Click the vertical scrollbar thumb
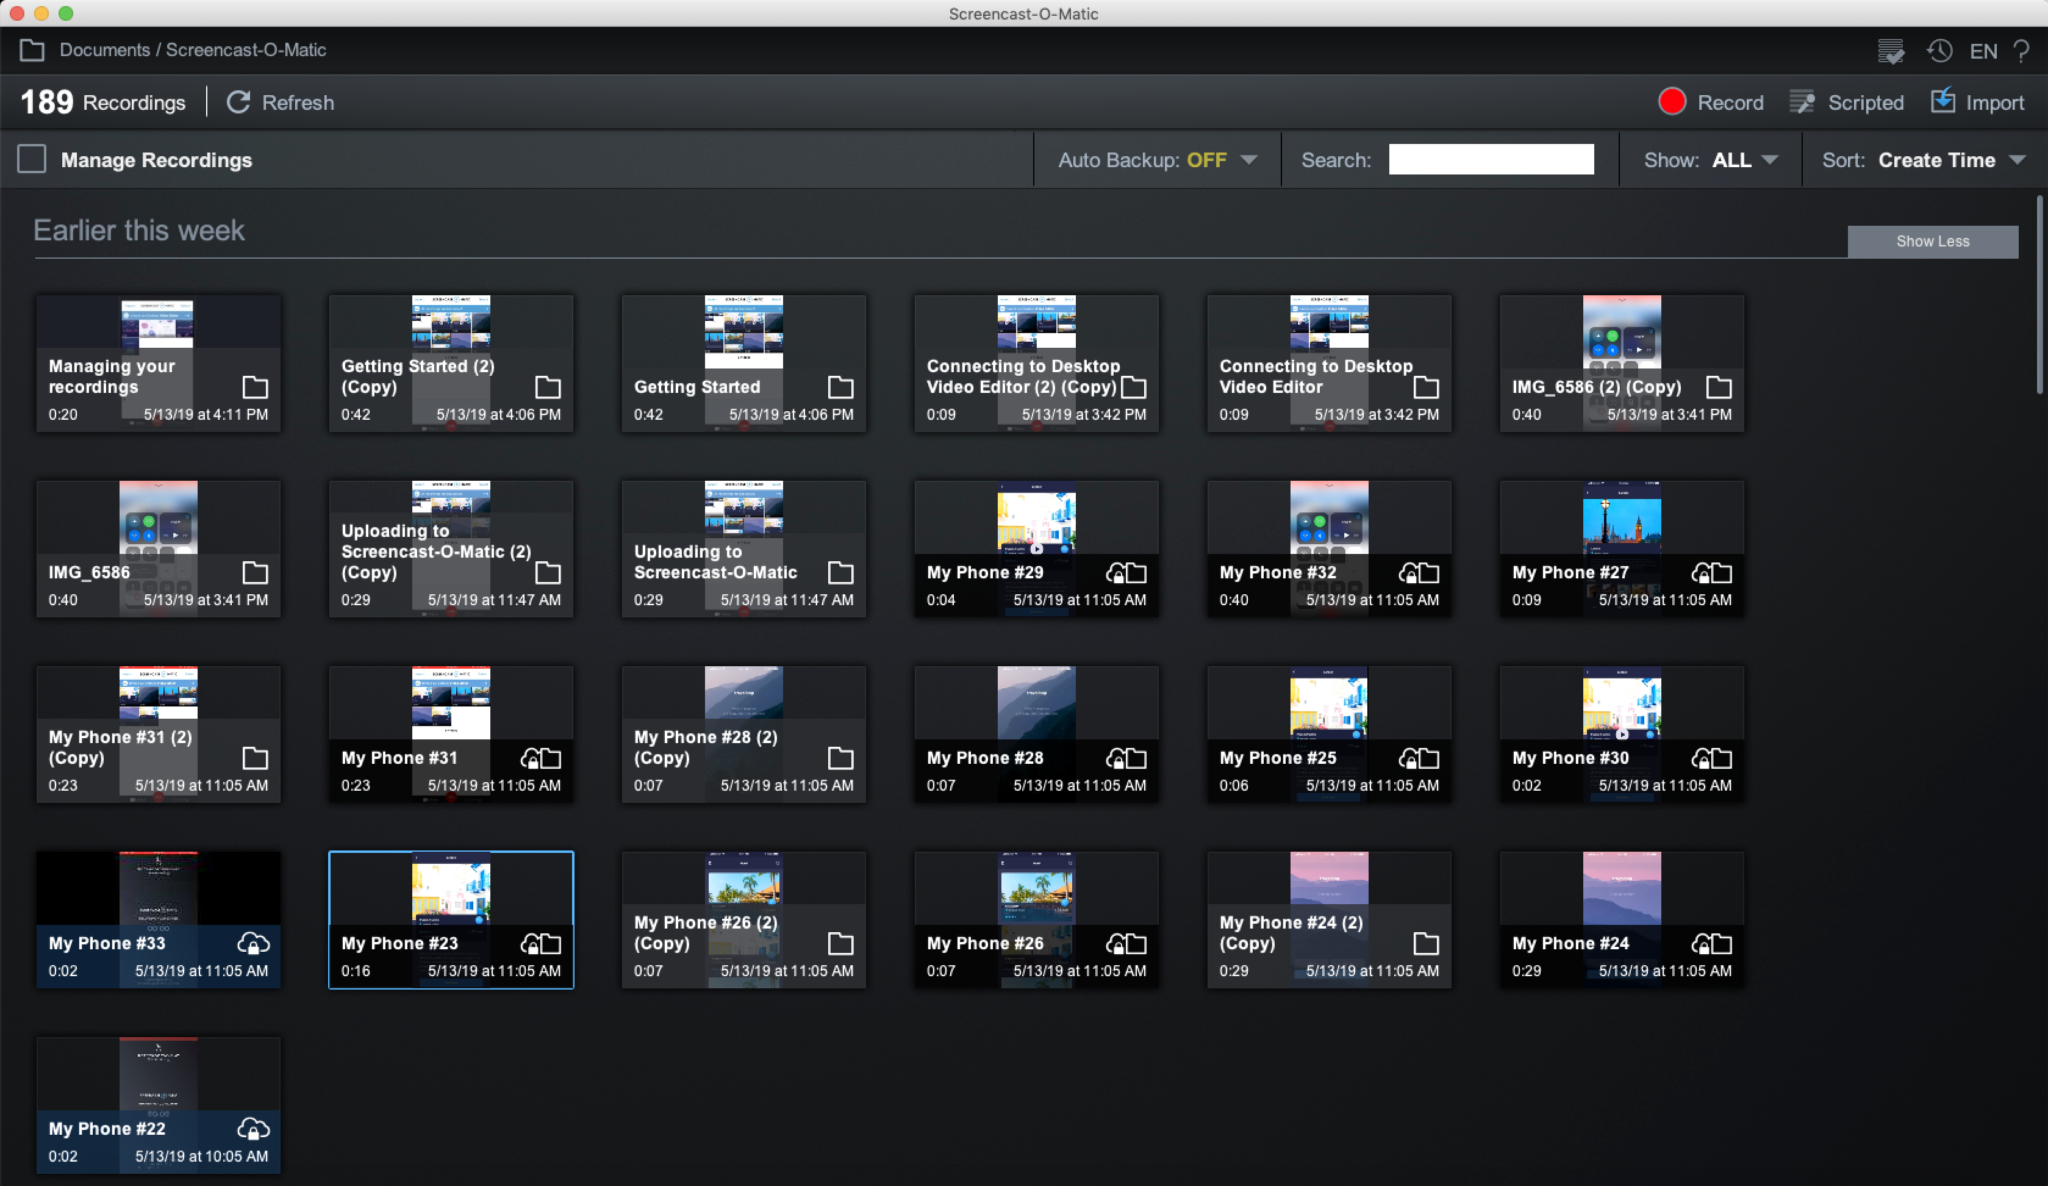Screen dimensions: 2048x1186 (x=2040, y=295)
